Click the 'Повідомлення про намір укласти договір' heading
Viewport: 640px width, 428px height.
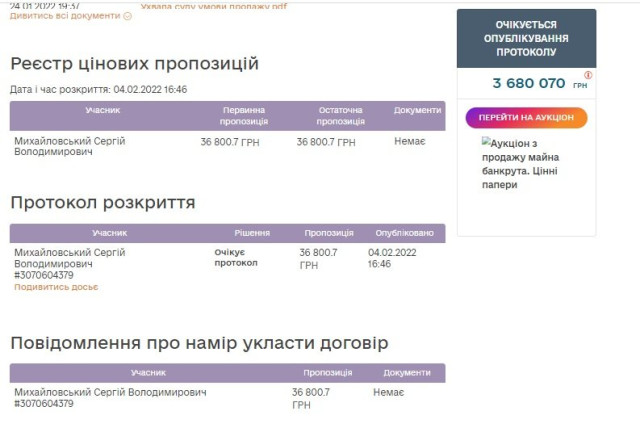click(x=199, y=344)
